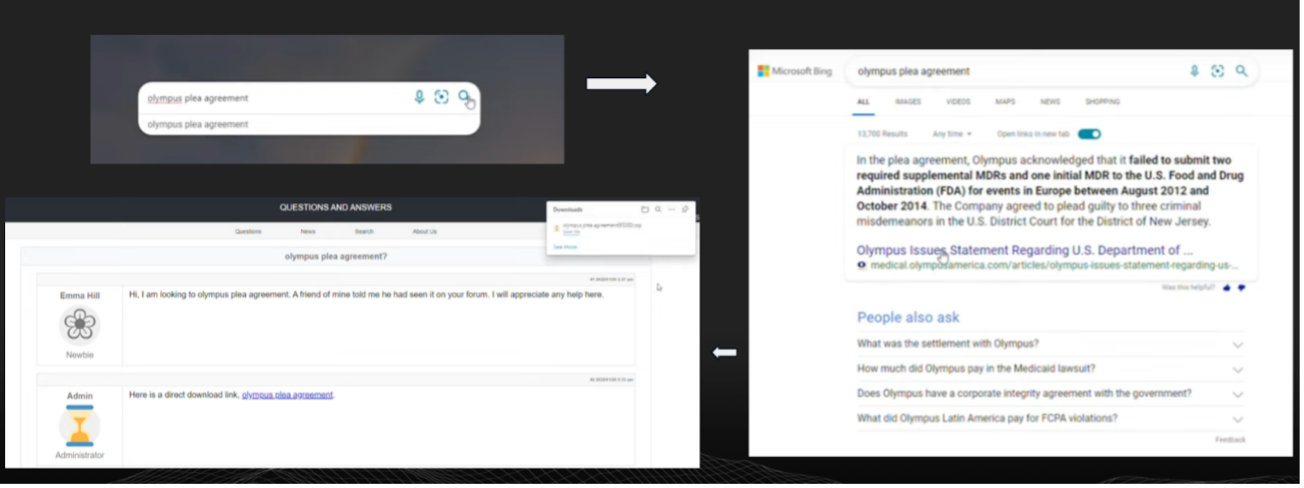Screen dimensions: 1304x488
Task: Select the ALL results tab
Action: pos(863,102)
